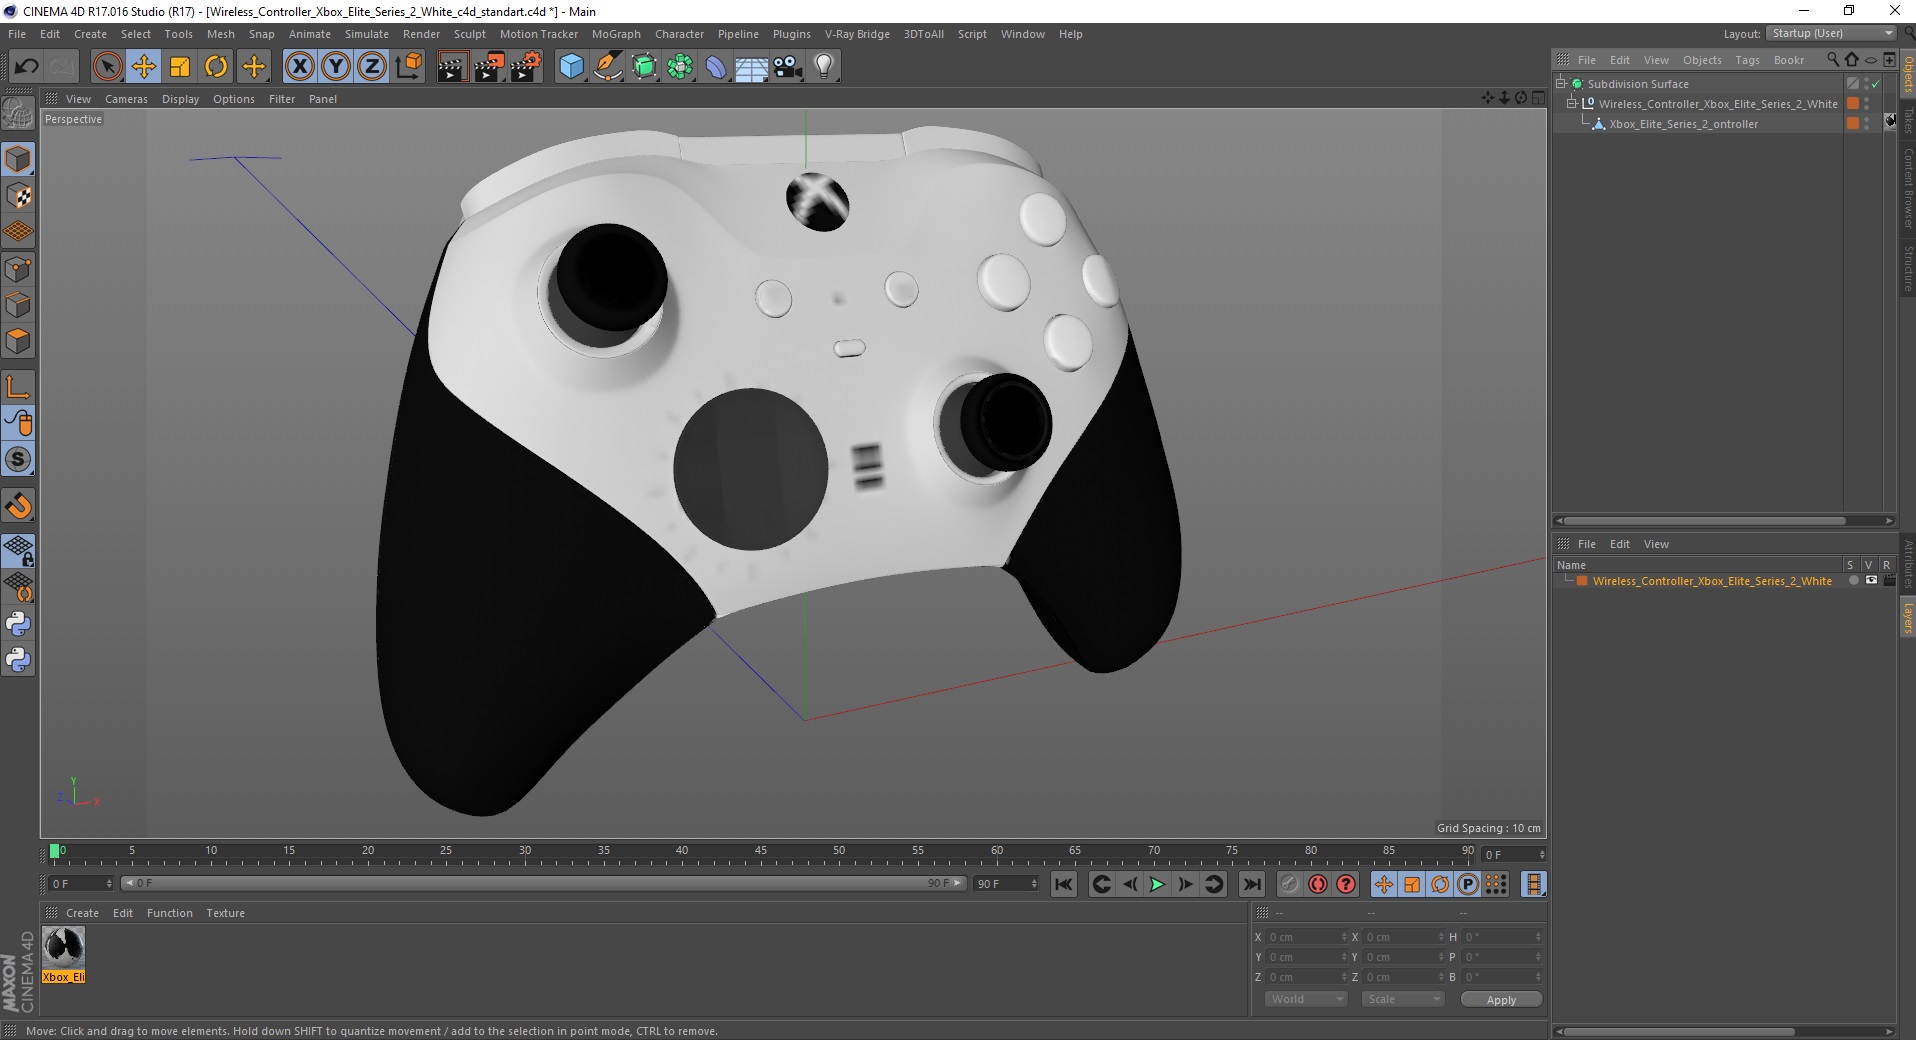Click the Apply button
This screenshot has height=1040, width=1916.
(x=1501, y=1000)
